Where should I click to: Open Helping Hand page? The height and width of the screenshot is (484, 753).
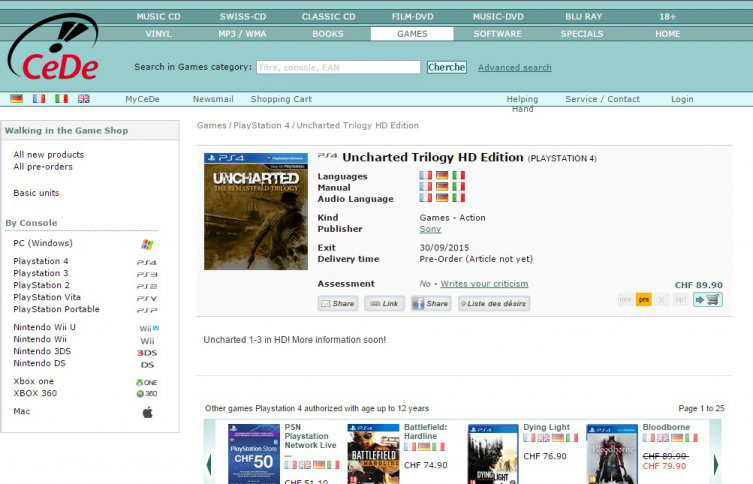[x=522, y=104]
